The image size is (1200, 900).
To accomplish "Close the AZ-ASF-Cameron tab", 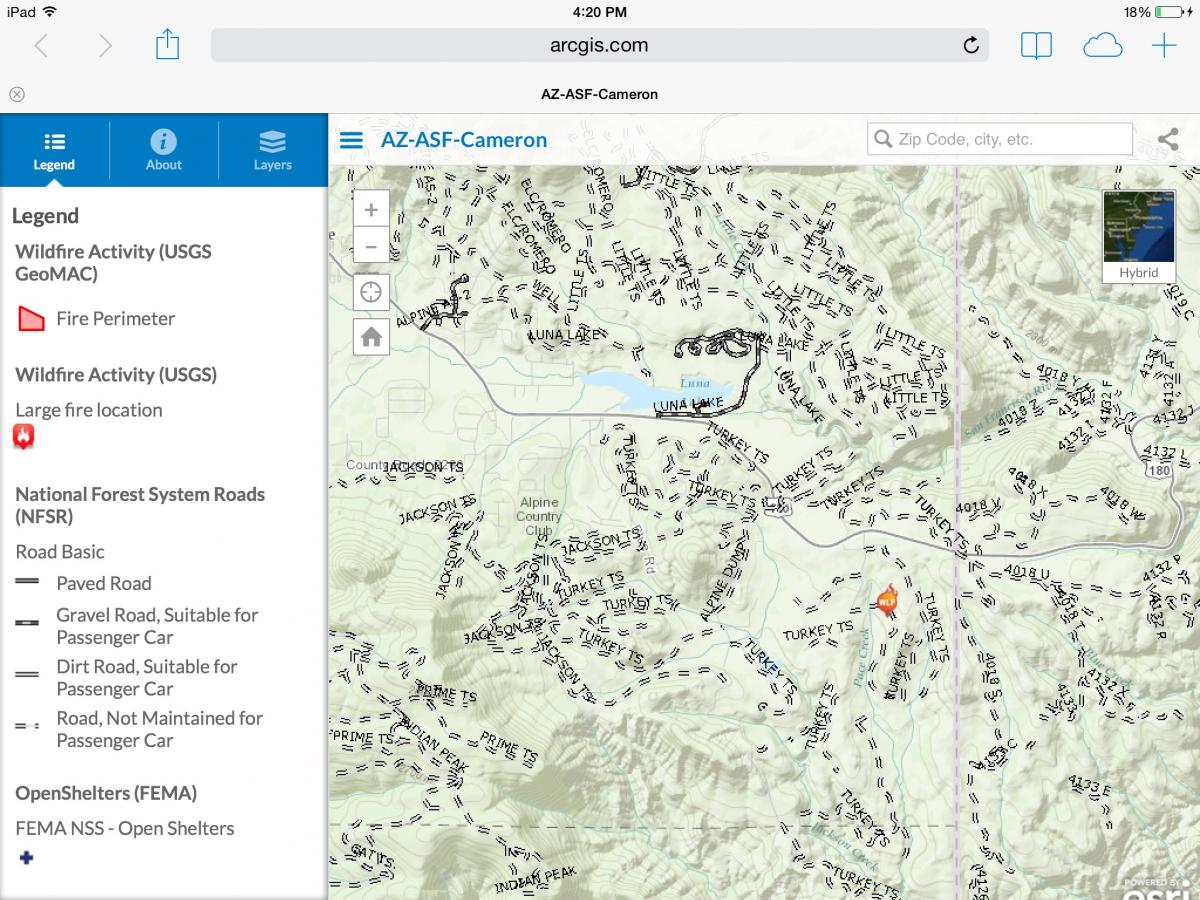I will click(x=17, y=94).
